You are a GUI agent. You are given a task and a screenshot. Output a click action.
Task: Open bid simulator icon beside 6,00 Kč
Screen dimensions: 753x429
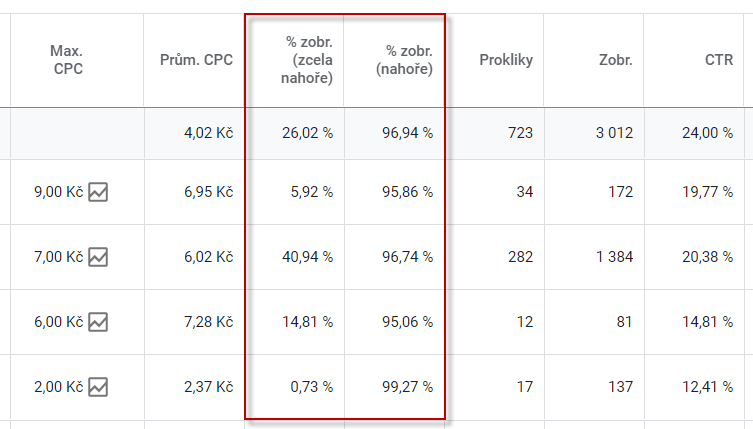(x=98, y=322)
